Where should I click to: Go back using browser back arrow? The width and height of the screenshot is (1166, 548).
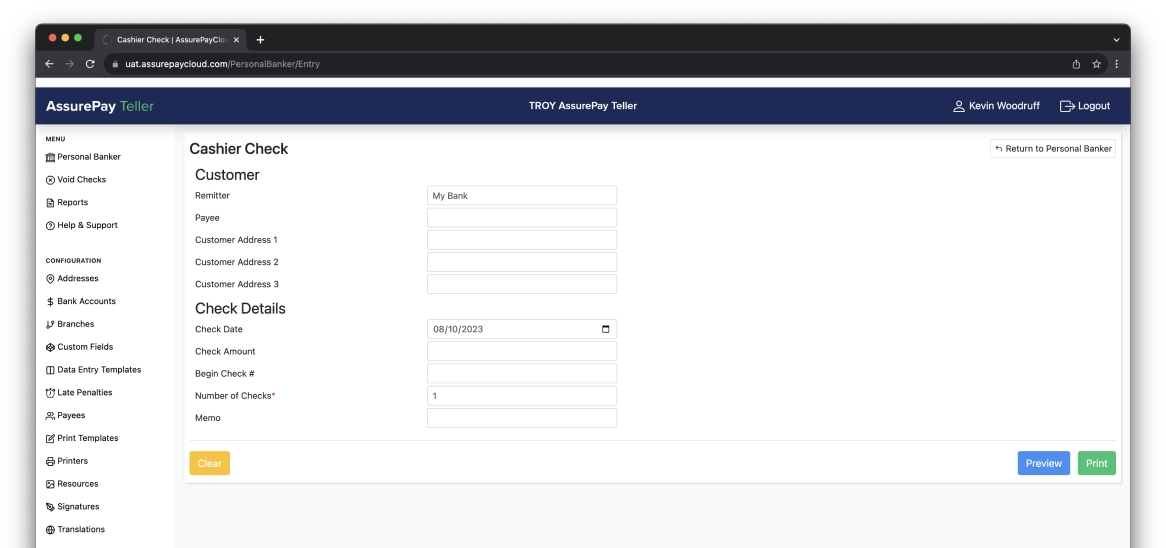(49, 64)
